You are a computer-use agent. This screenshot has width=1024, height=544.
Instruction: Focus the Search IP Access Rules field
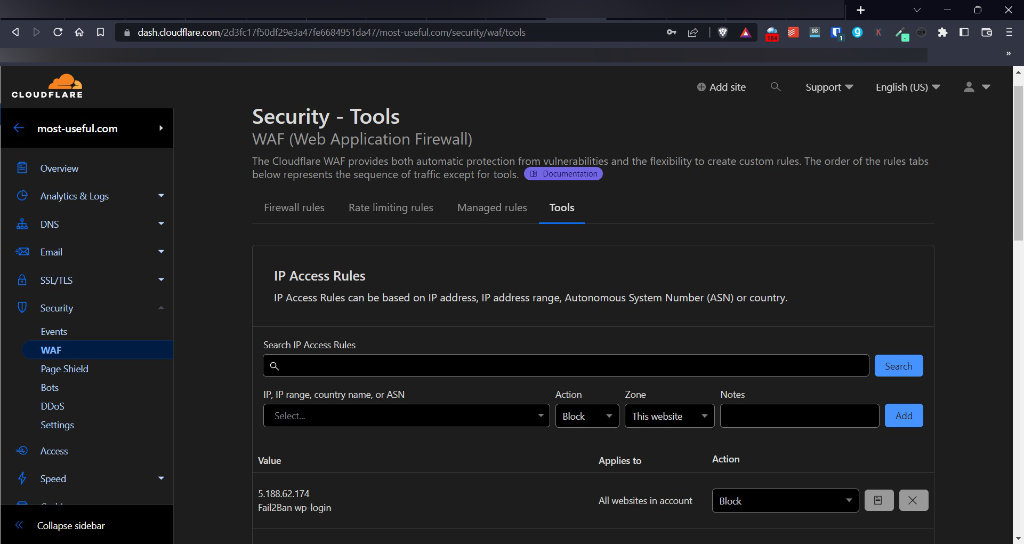click(x=566, y=366)
